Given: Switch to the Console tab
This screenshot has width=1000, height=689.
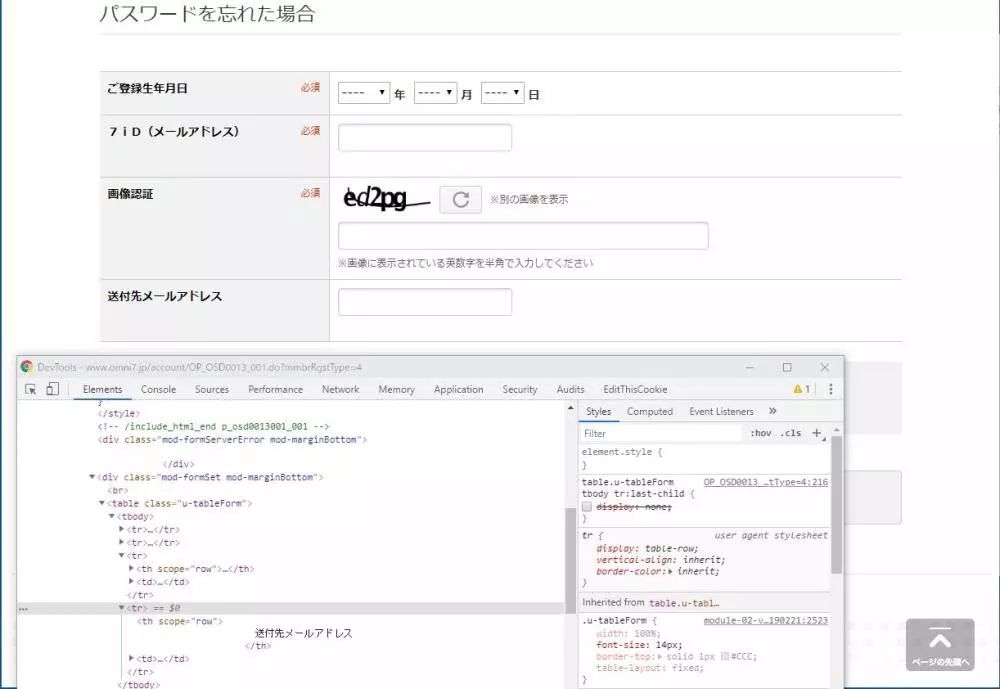Looking at the screenshot, I should (158, 390).
